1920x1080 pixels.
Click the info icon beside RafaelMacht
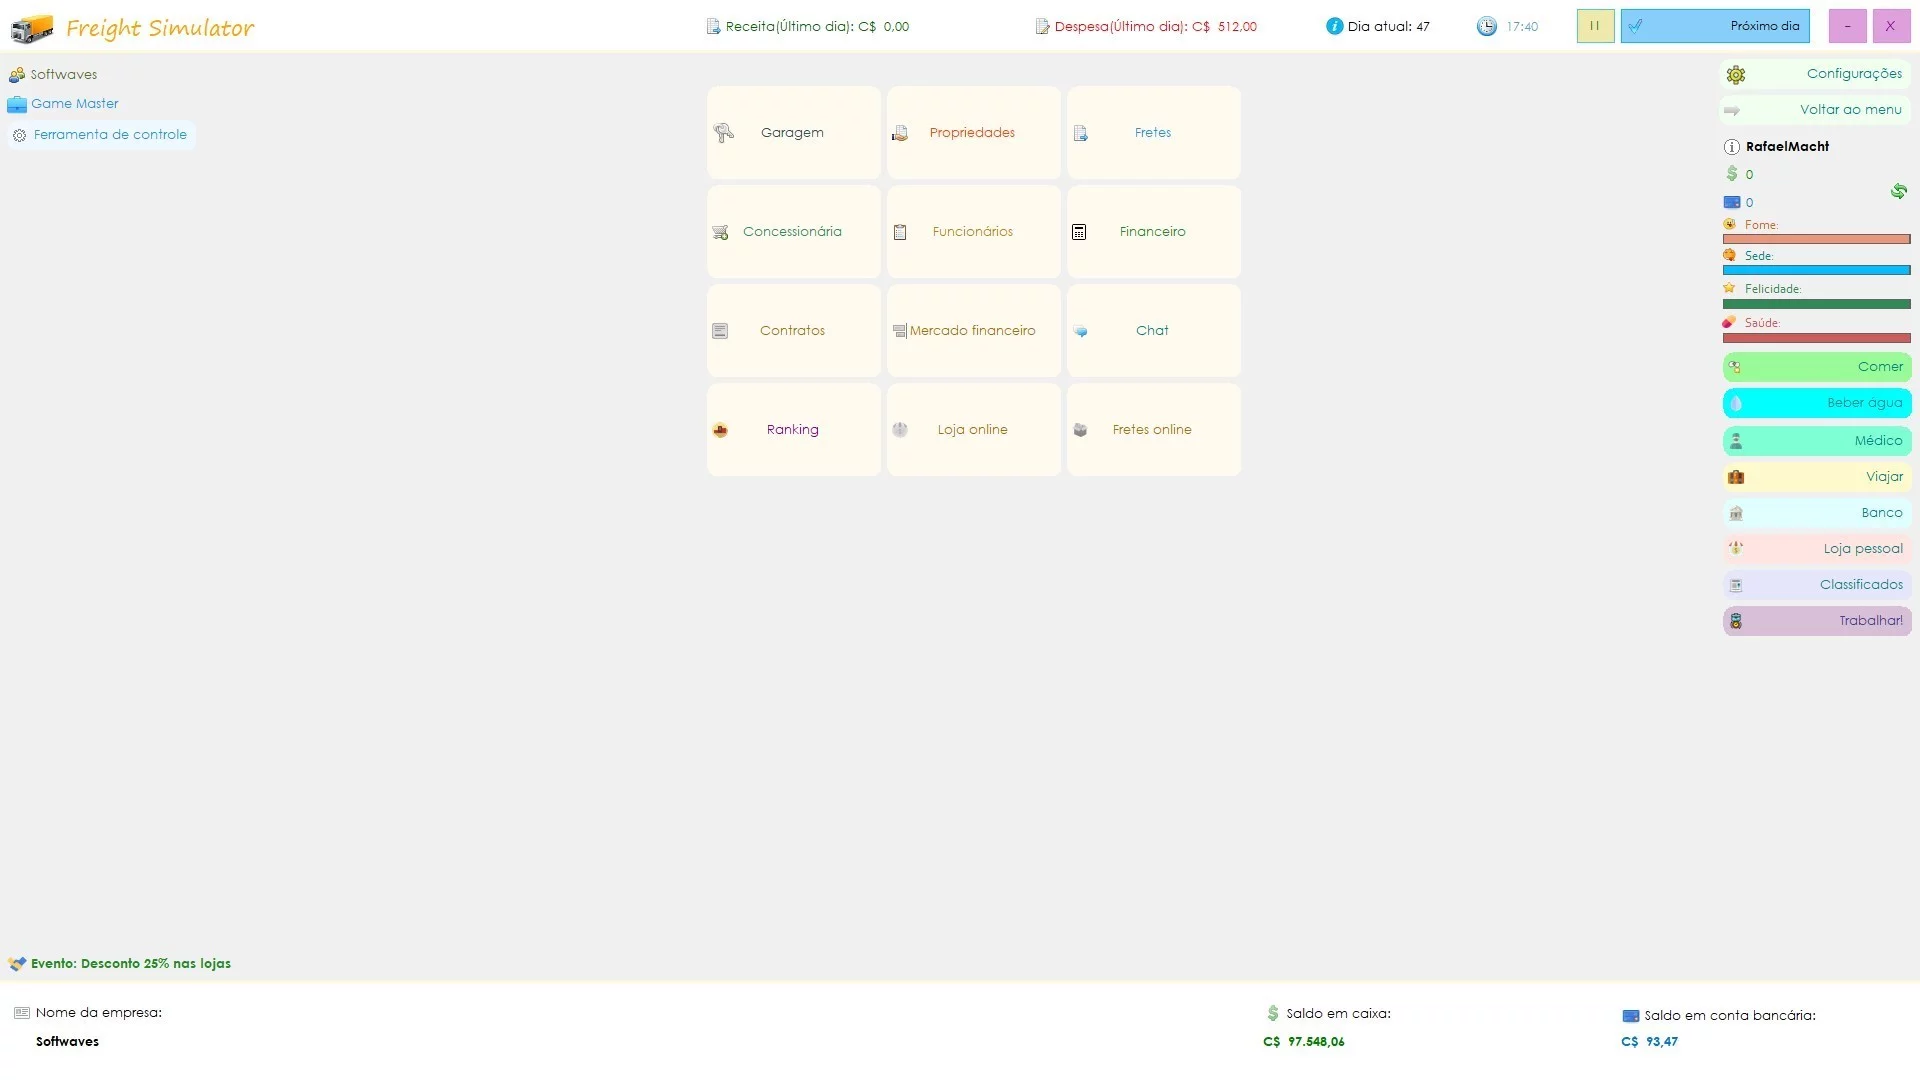point(1732,147)
